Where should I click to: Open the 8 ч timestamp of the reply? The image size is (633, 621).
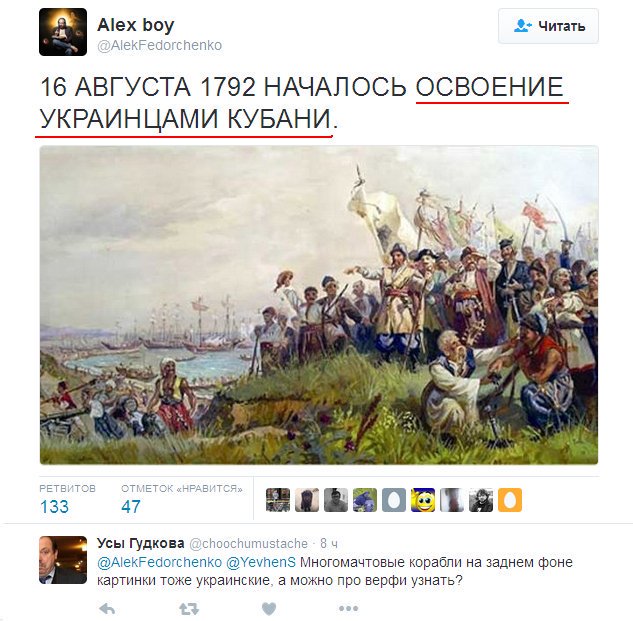click(x=329, y=544)
